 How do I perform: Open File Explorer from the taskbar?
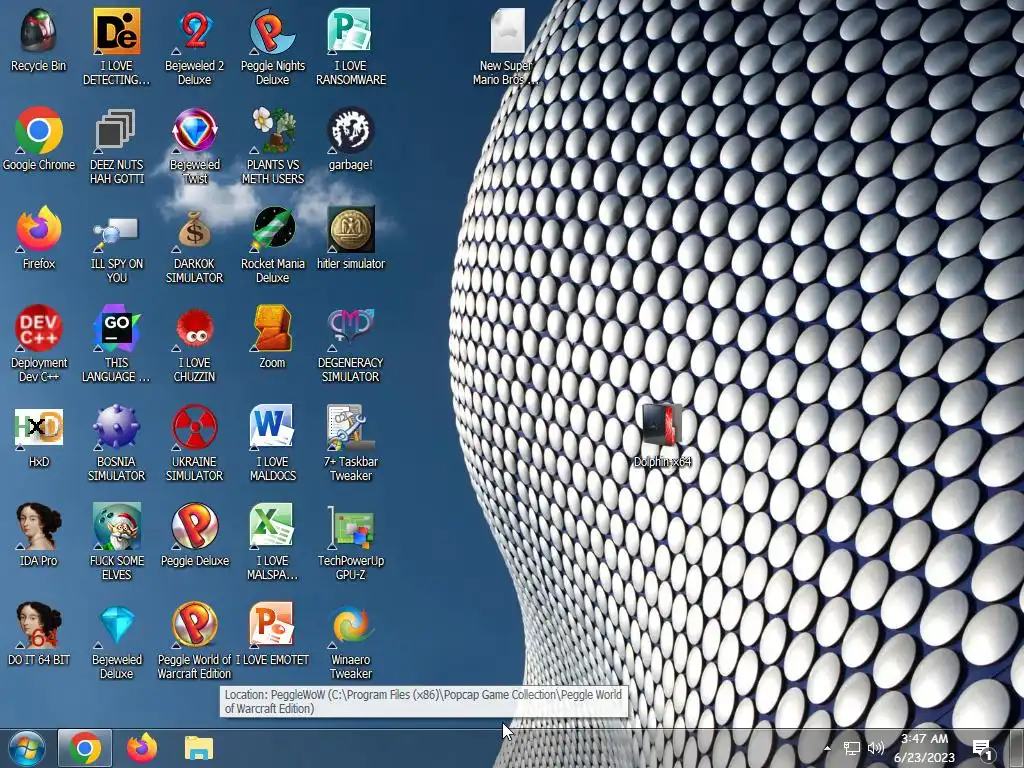(x=199, y=748)
